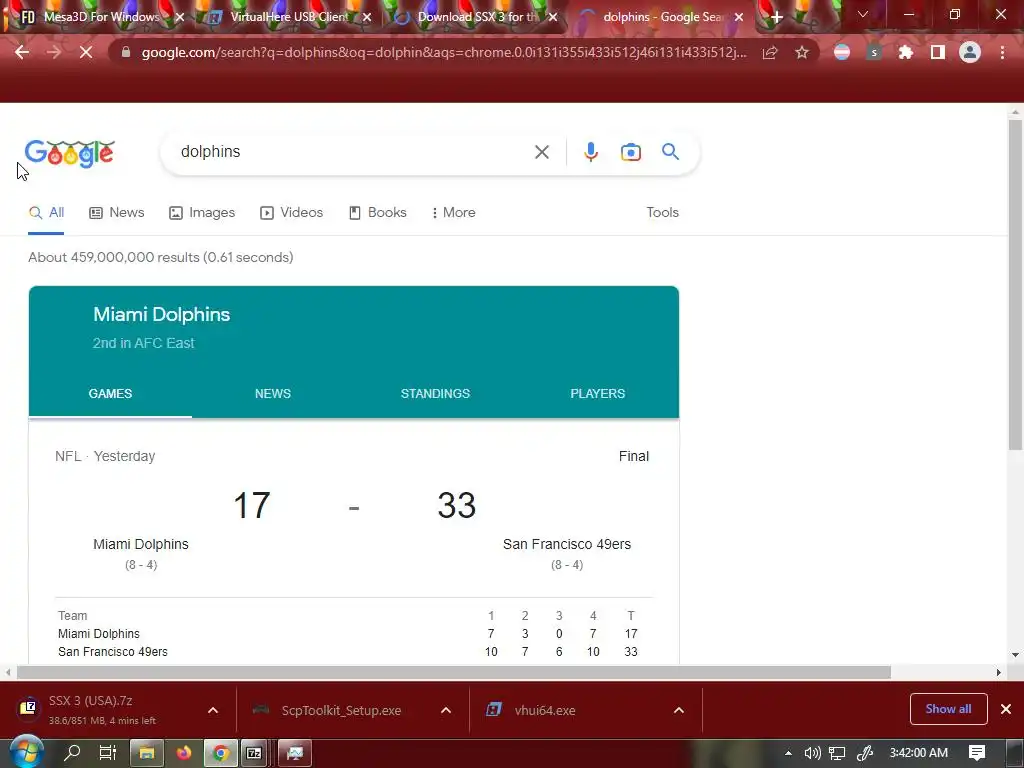Open the vhui64.exe download

pyautogui.click(x=545, y=710)
